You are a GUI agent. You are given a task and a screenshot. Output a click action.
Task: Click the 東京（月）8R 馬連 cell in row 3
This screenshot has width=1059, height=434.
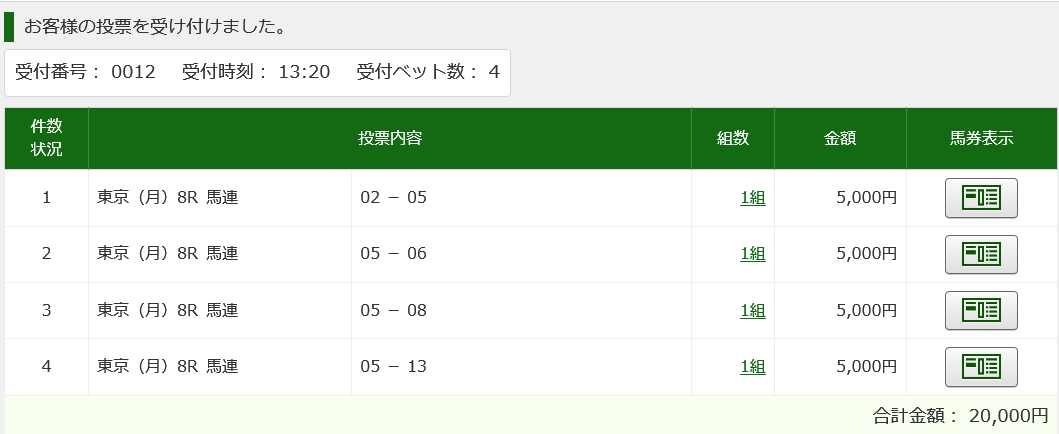click(x=167, y=310)
